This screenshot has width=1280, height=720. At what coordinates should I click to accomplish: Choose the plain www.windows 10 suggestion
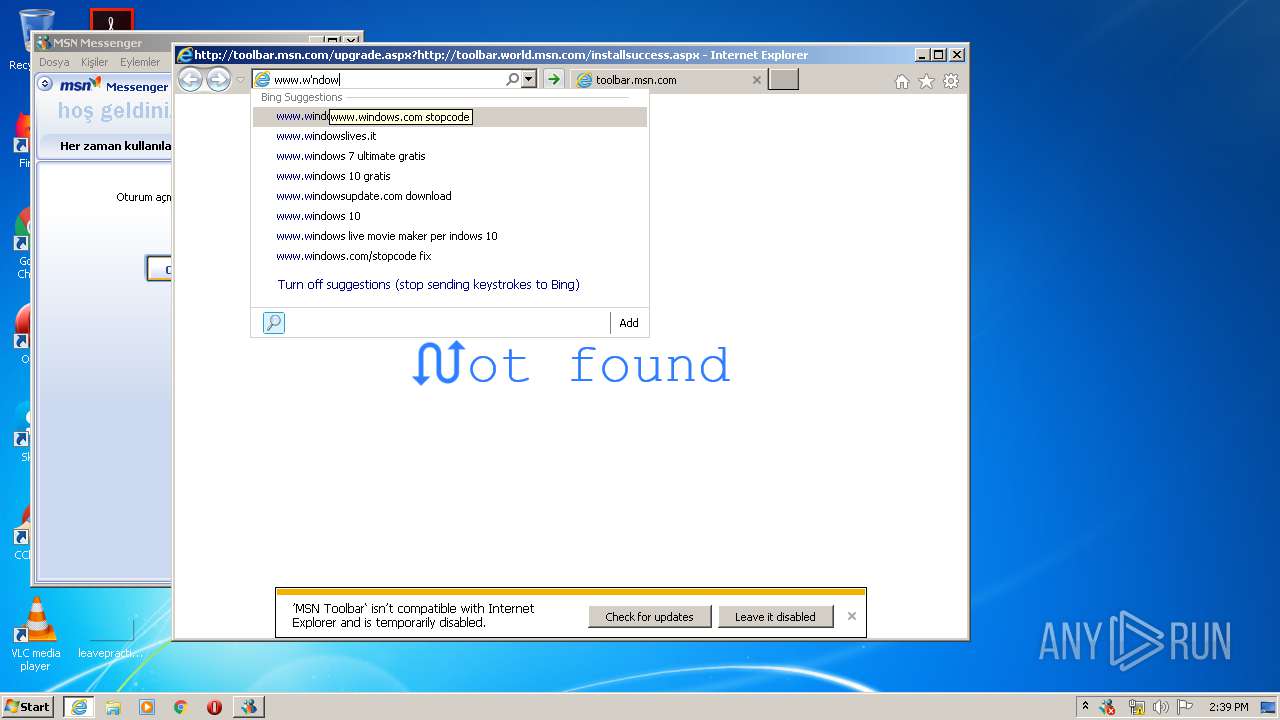point(449,216)
